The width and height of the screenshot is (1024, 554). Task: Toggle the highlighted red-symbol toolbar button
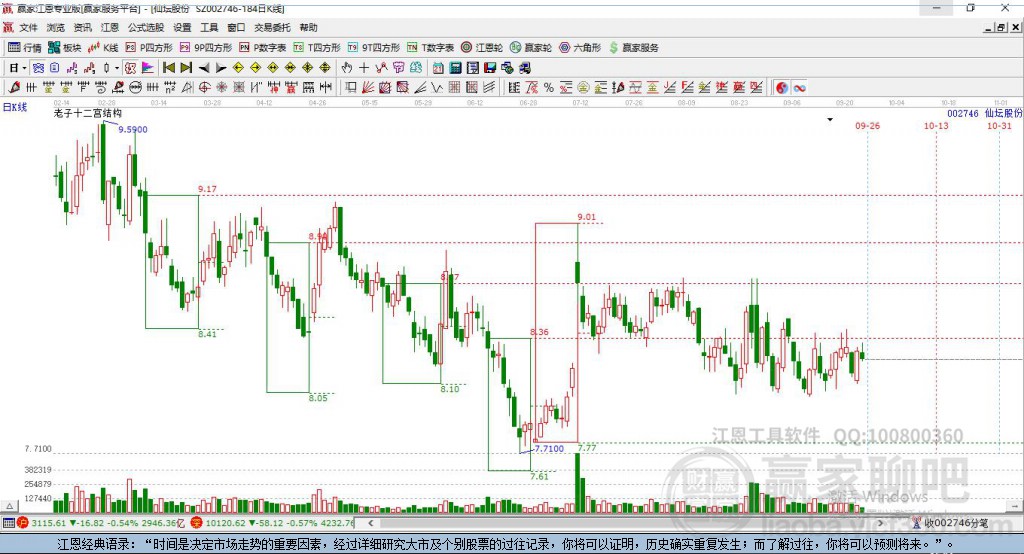pos(131,68)
